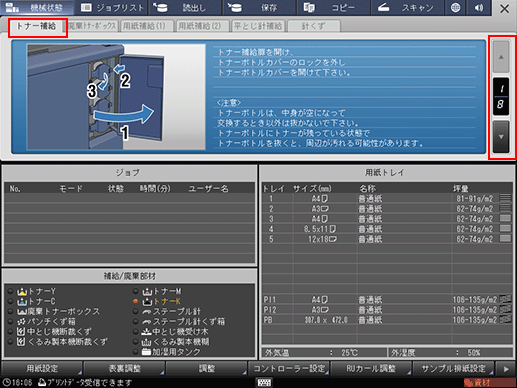Screen dimensions: 517x388
Task: Open the speaker volume icon
Action: pos(479,8)
